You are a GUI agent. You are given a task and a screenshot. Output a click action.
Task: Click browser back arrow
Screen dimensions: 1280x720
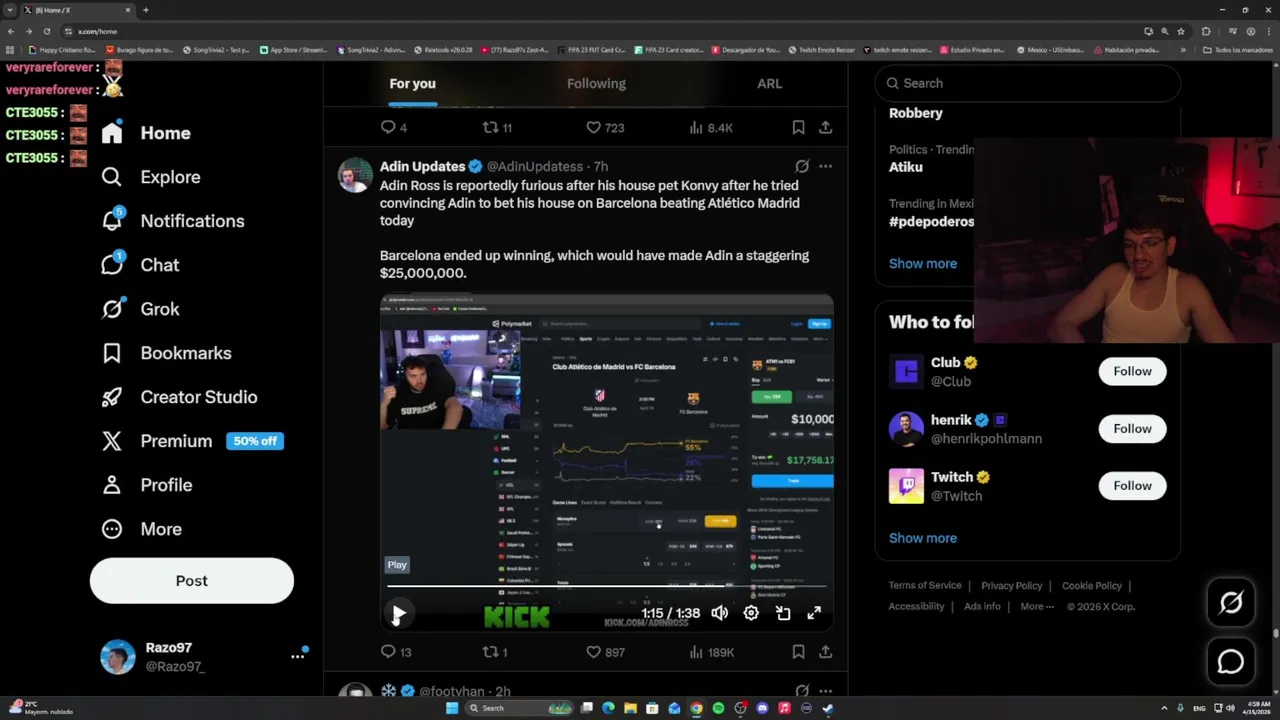coord(11,31)
